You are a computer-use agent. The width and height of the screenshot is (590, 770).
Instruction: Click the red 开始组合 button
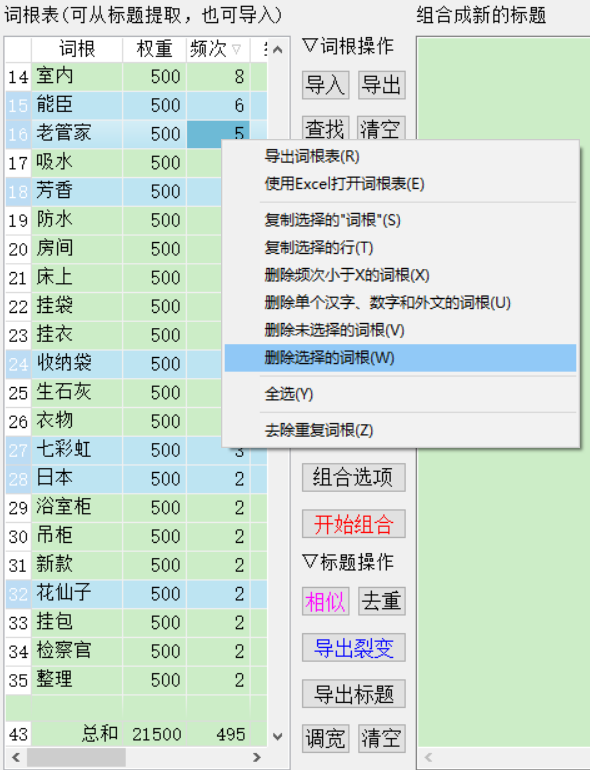coord(354,524)
